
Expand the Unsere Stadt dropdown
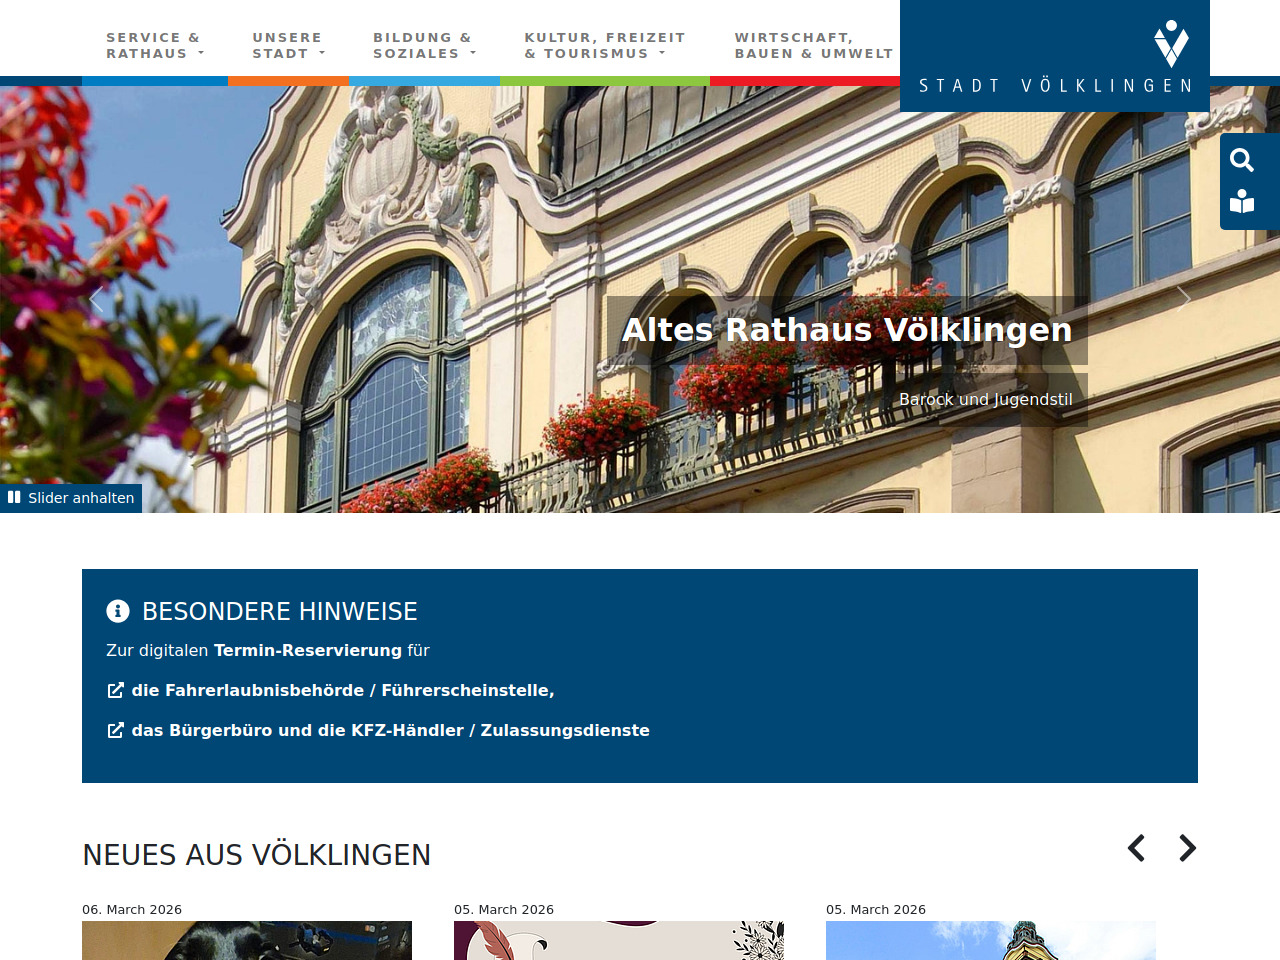point(288,46)
